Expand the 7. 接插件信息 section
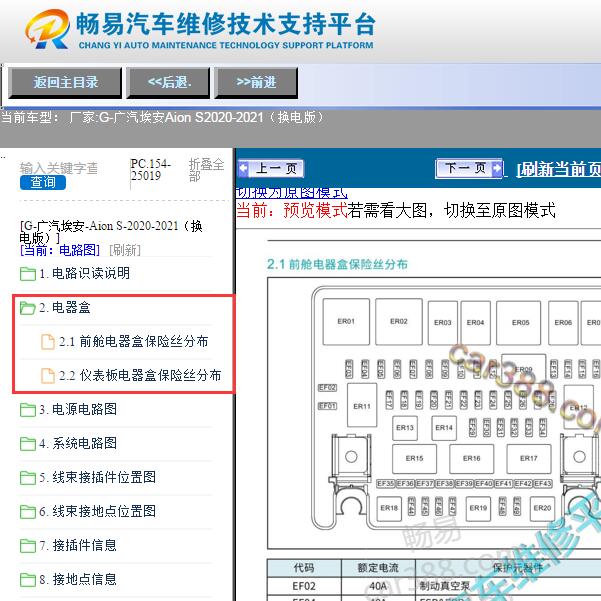 tap(78, 546)
